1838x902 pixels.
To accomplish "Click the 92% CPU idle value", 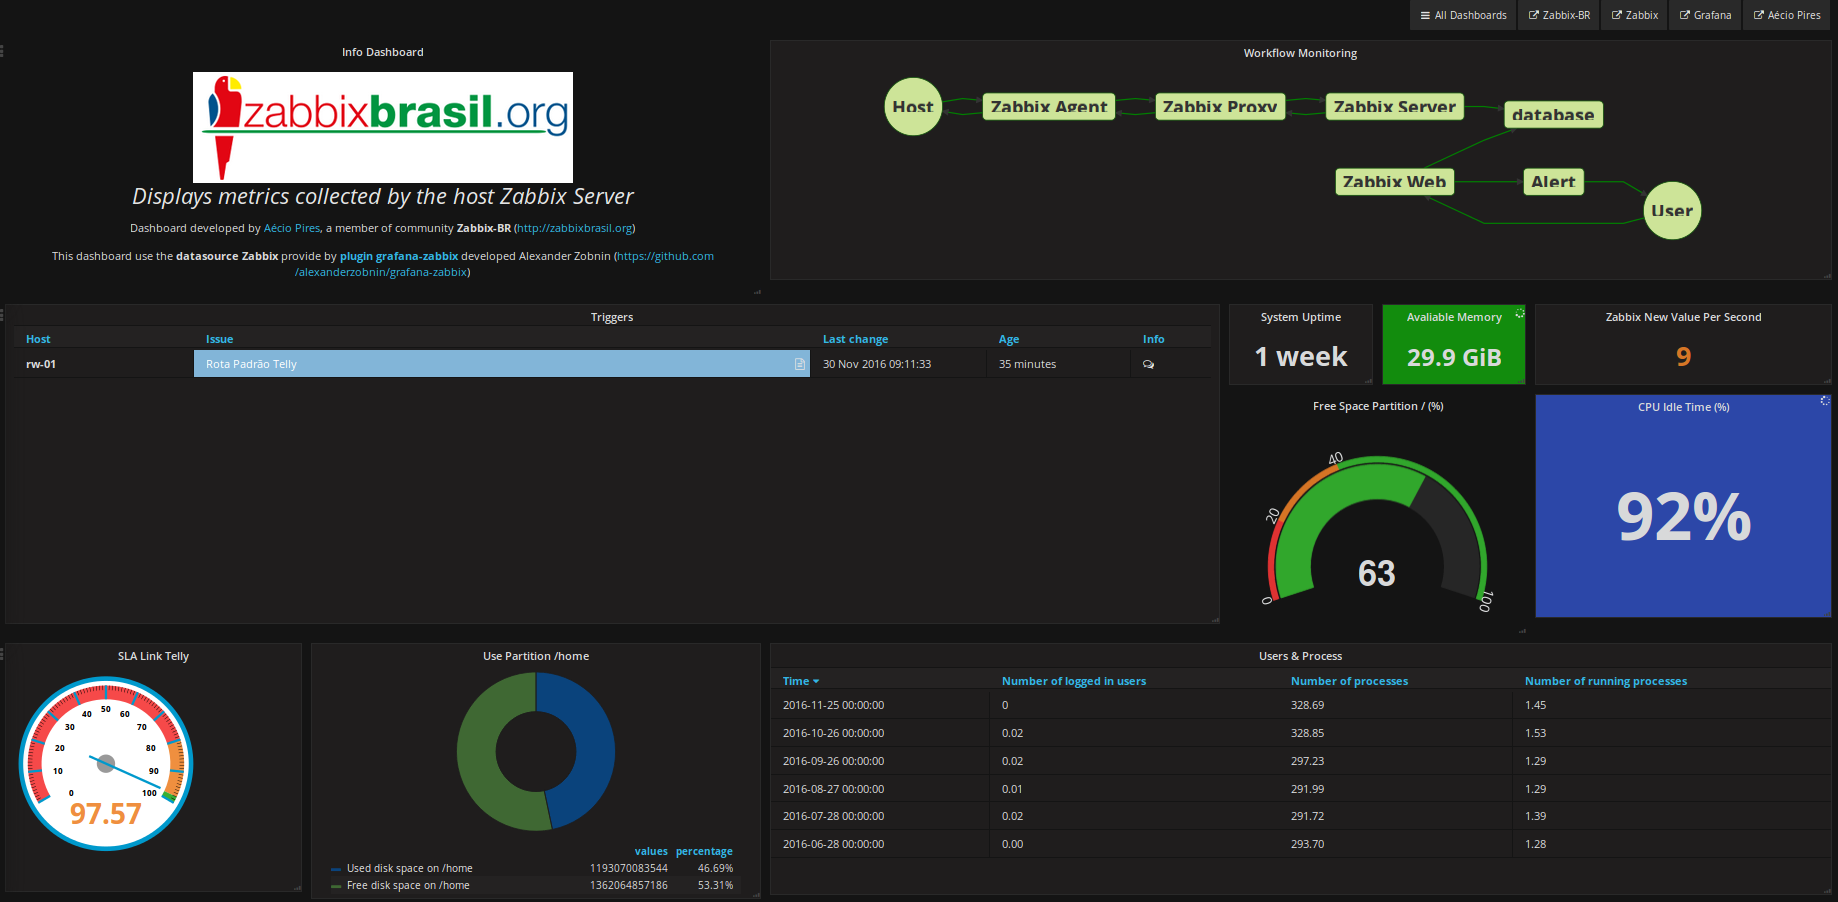I will (x=1684, y=517).
